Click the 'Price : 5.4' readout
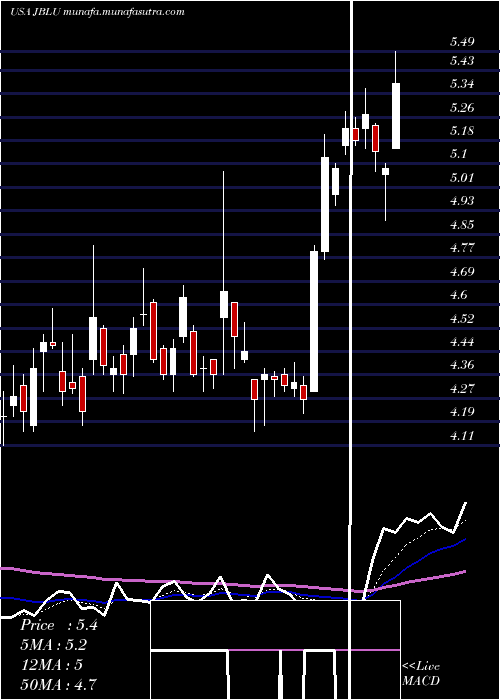This screenshot has height=700, width=500. pyautogui.click(x=58, y=625)
